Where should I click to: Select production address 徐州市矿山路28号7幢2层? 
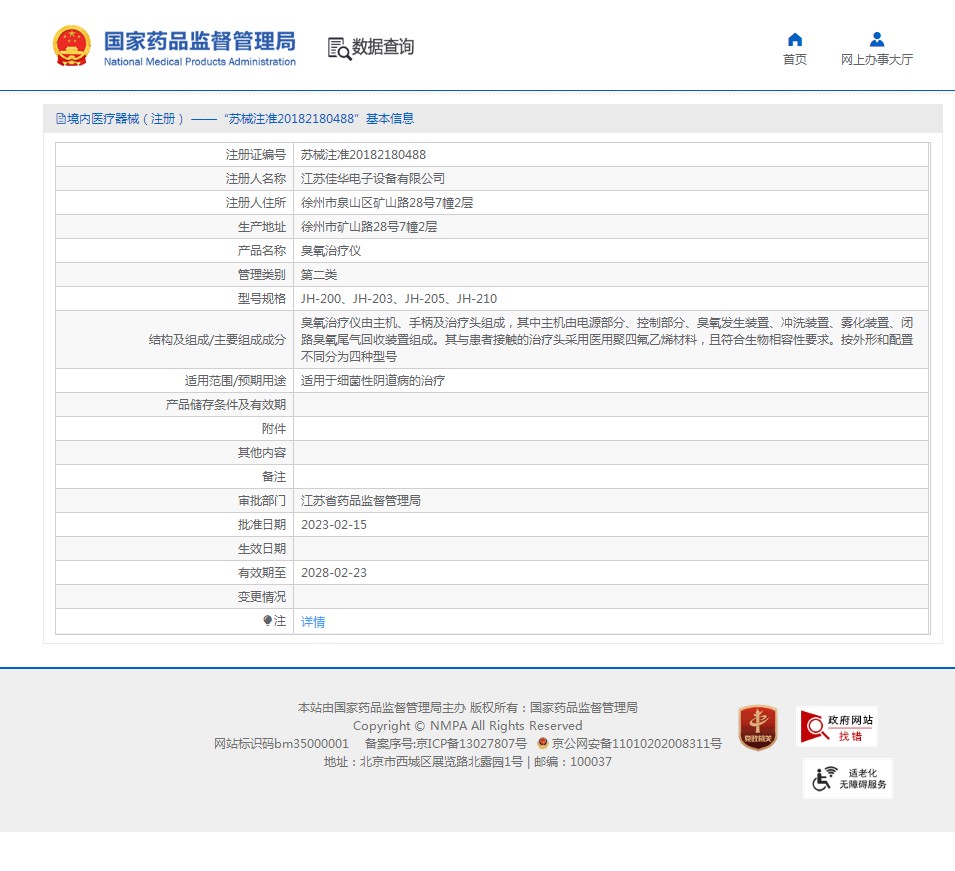tap(369, 227)
